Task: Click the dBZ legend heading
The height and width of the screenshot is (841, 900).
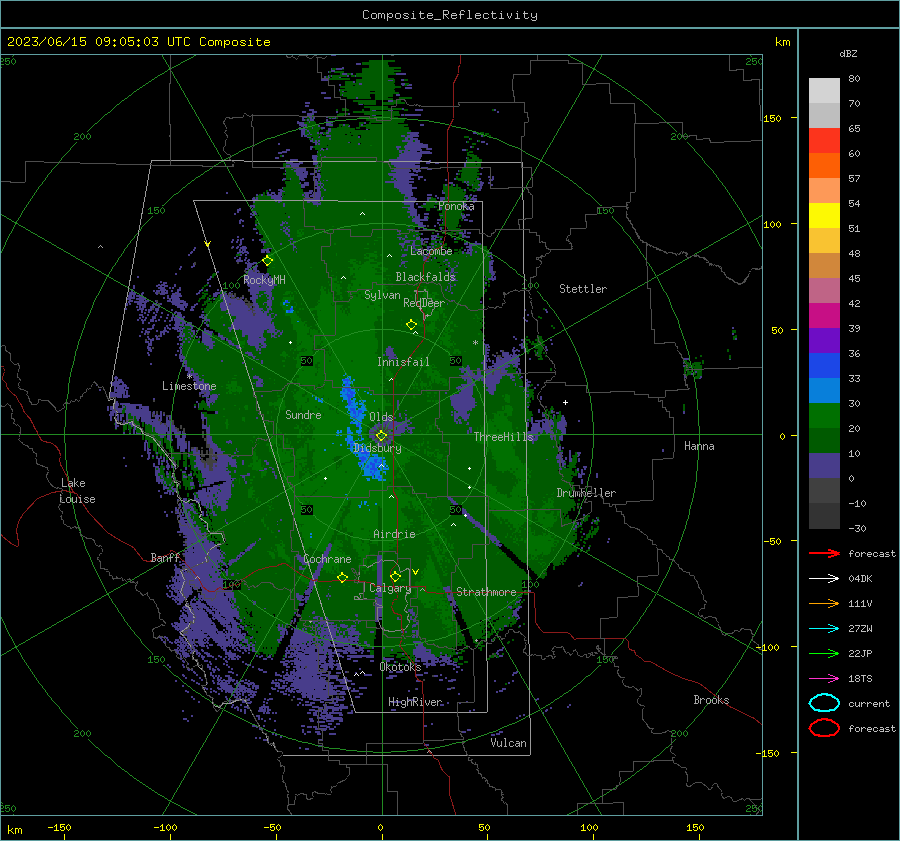Action: pos(848,53)
